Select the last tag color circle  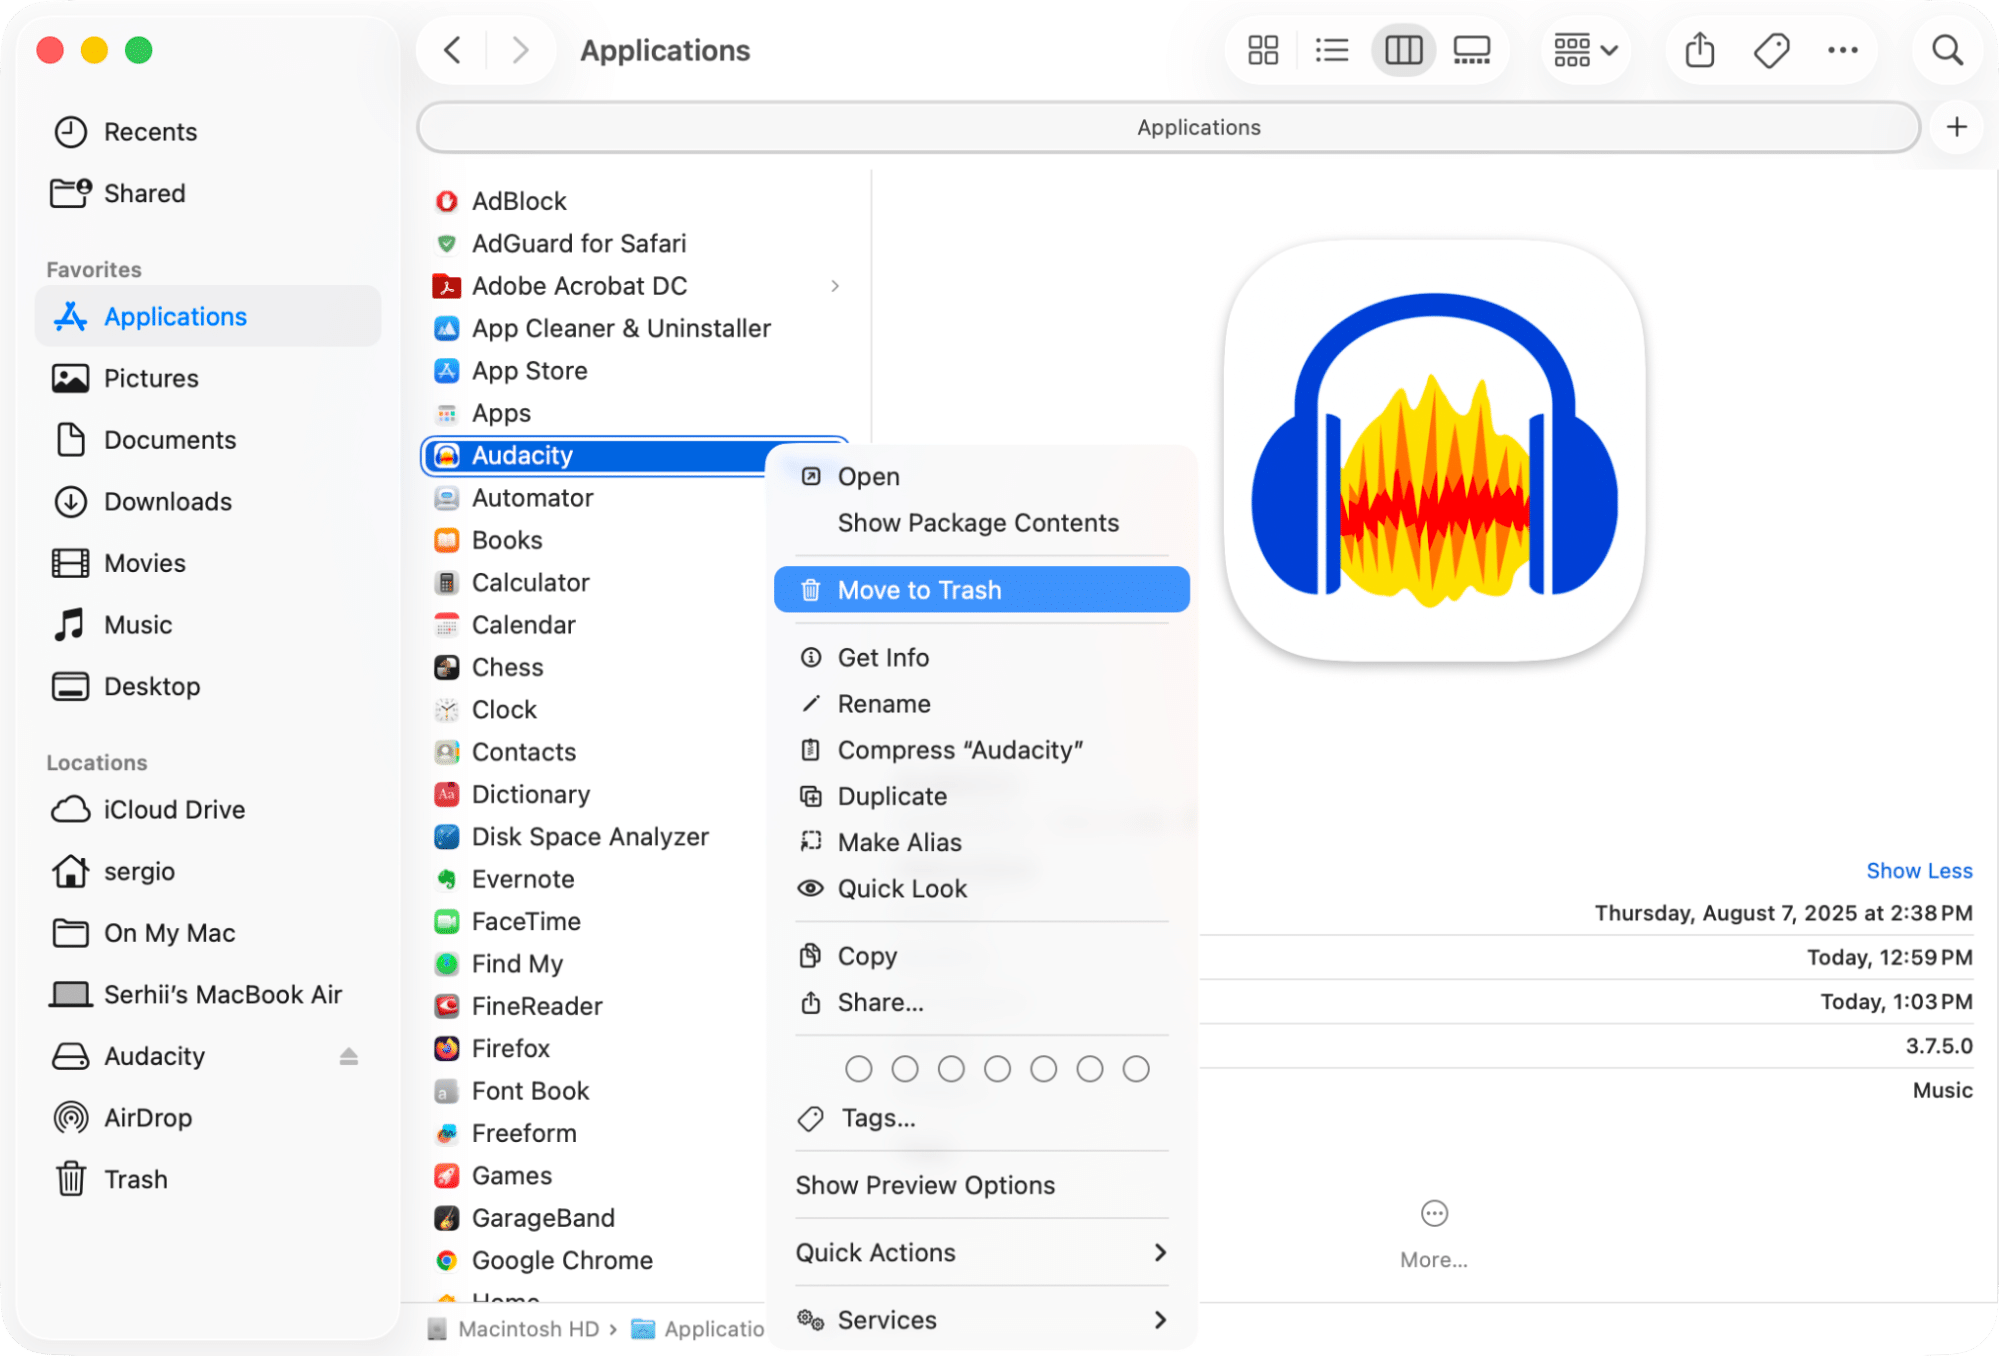point(1136,1069)
